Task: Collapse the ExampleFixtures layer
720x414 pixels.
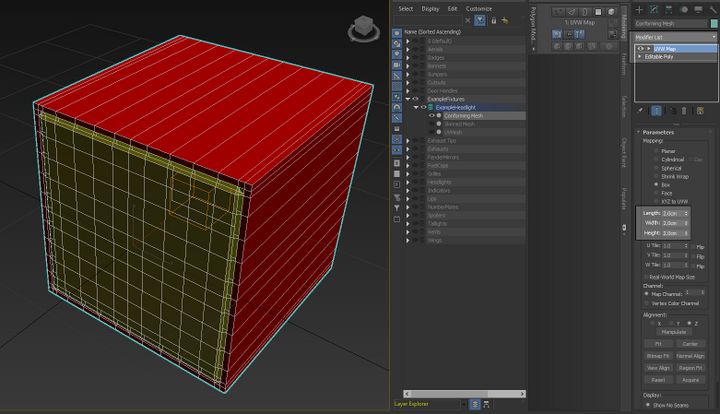Action: click(x=408, y=99)
